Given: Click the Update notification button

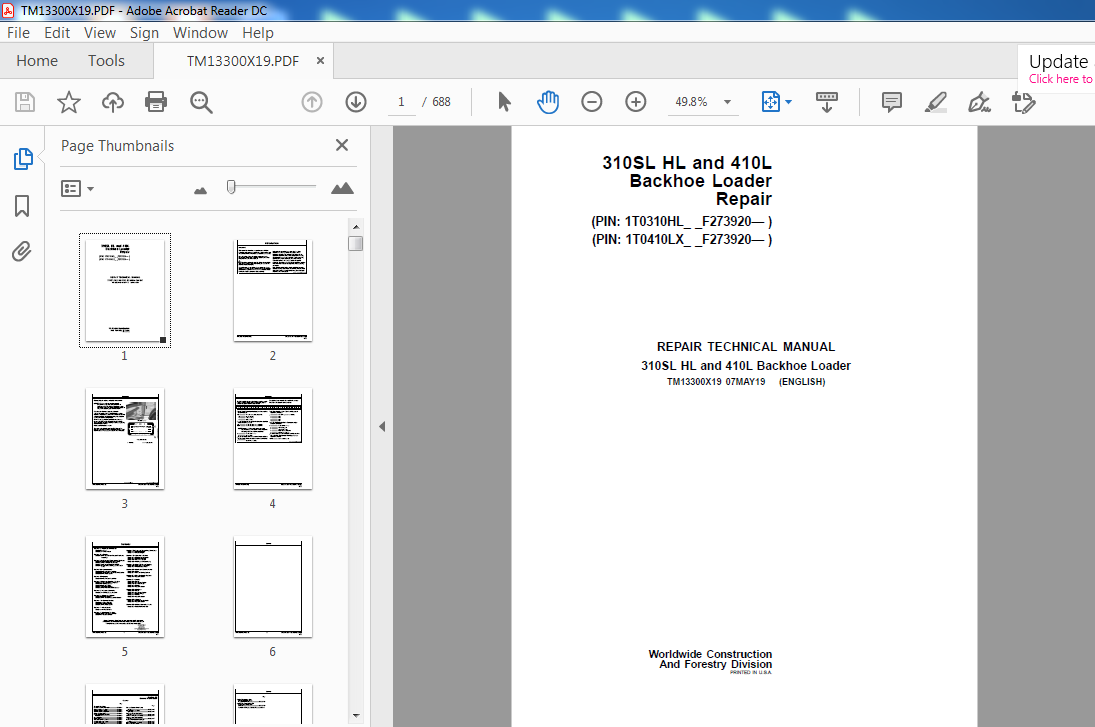Looking at the screenshot, I should point(1059,69).
